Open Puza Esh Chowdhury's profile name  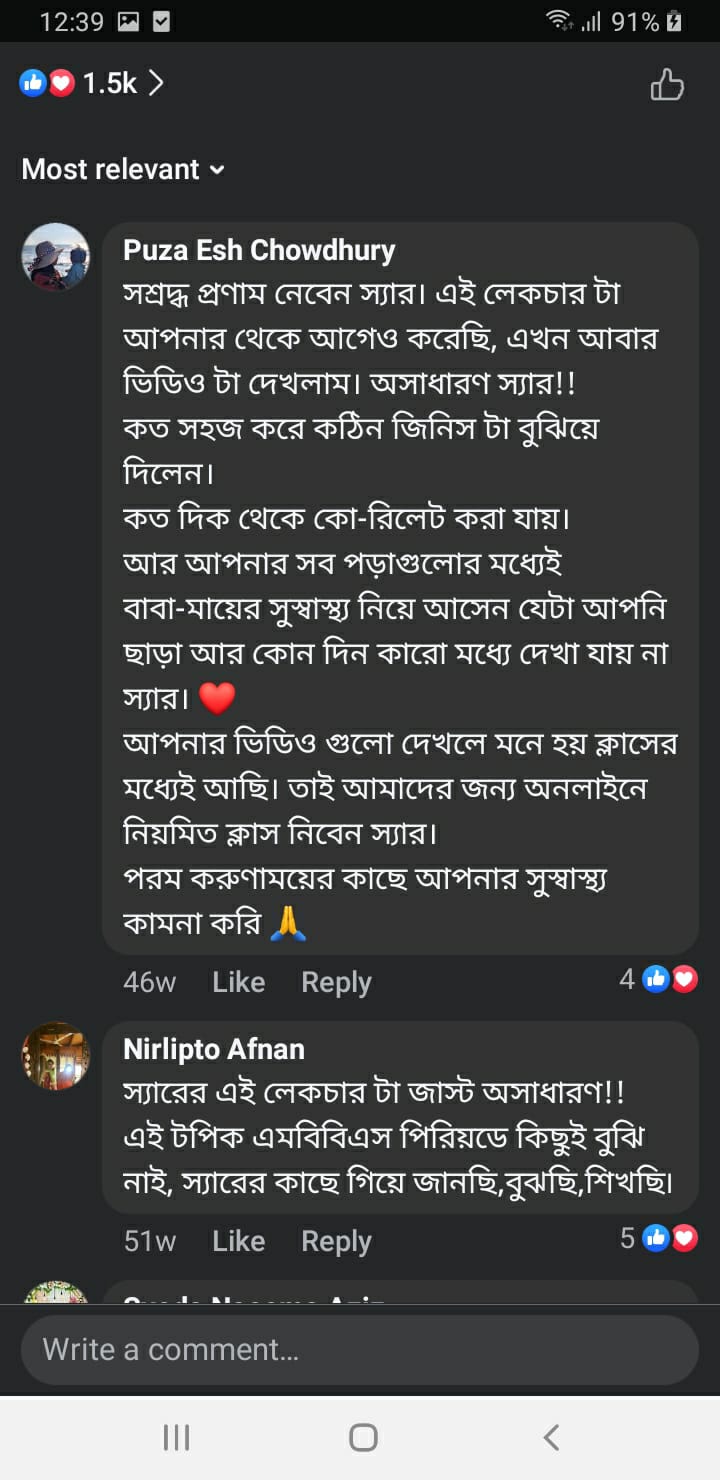pyautogui.click(x=259, y=249)
